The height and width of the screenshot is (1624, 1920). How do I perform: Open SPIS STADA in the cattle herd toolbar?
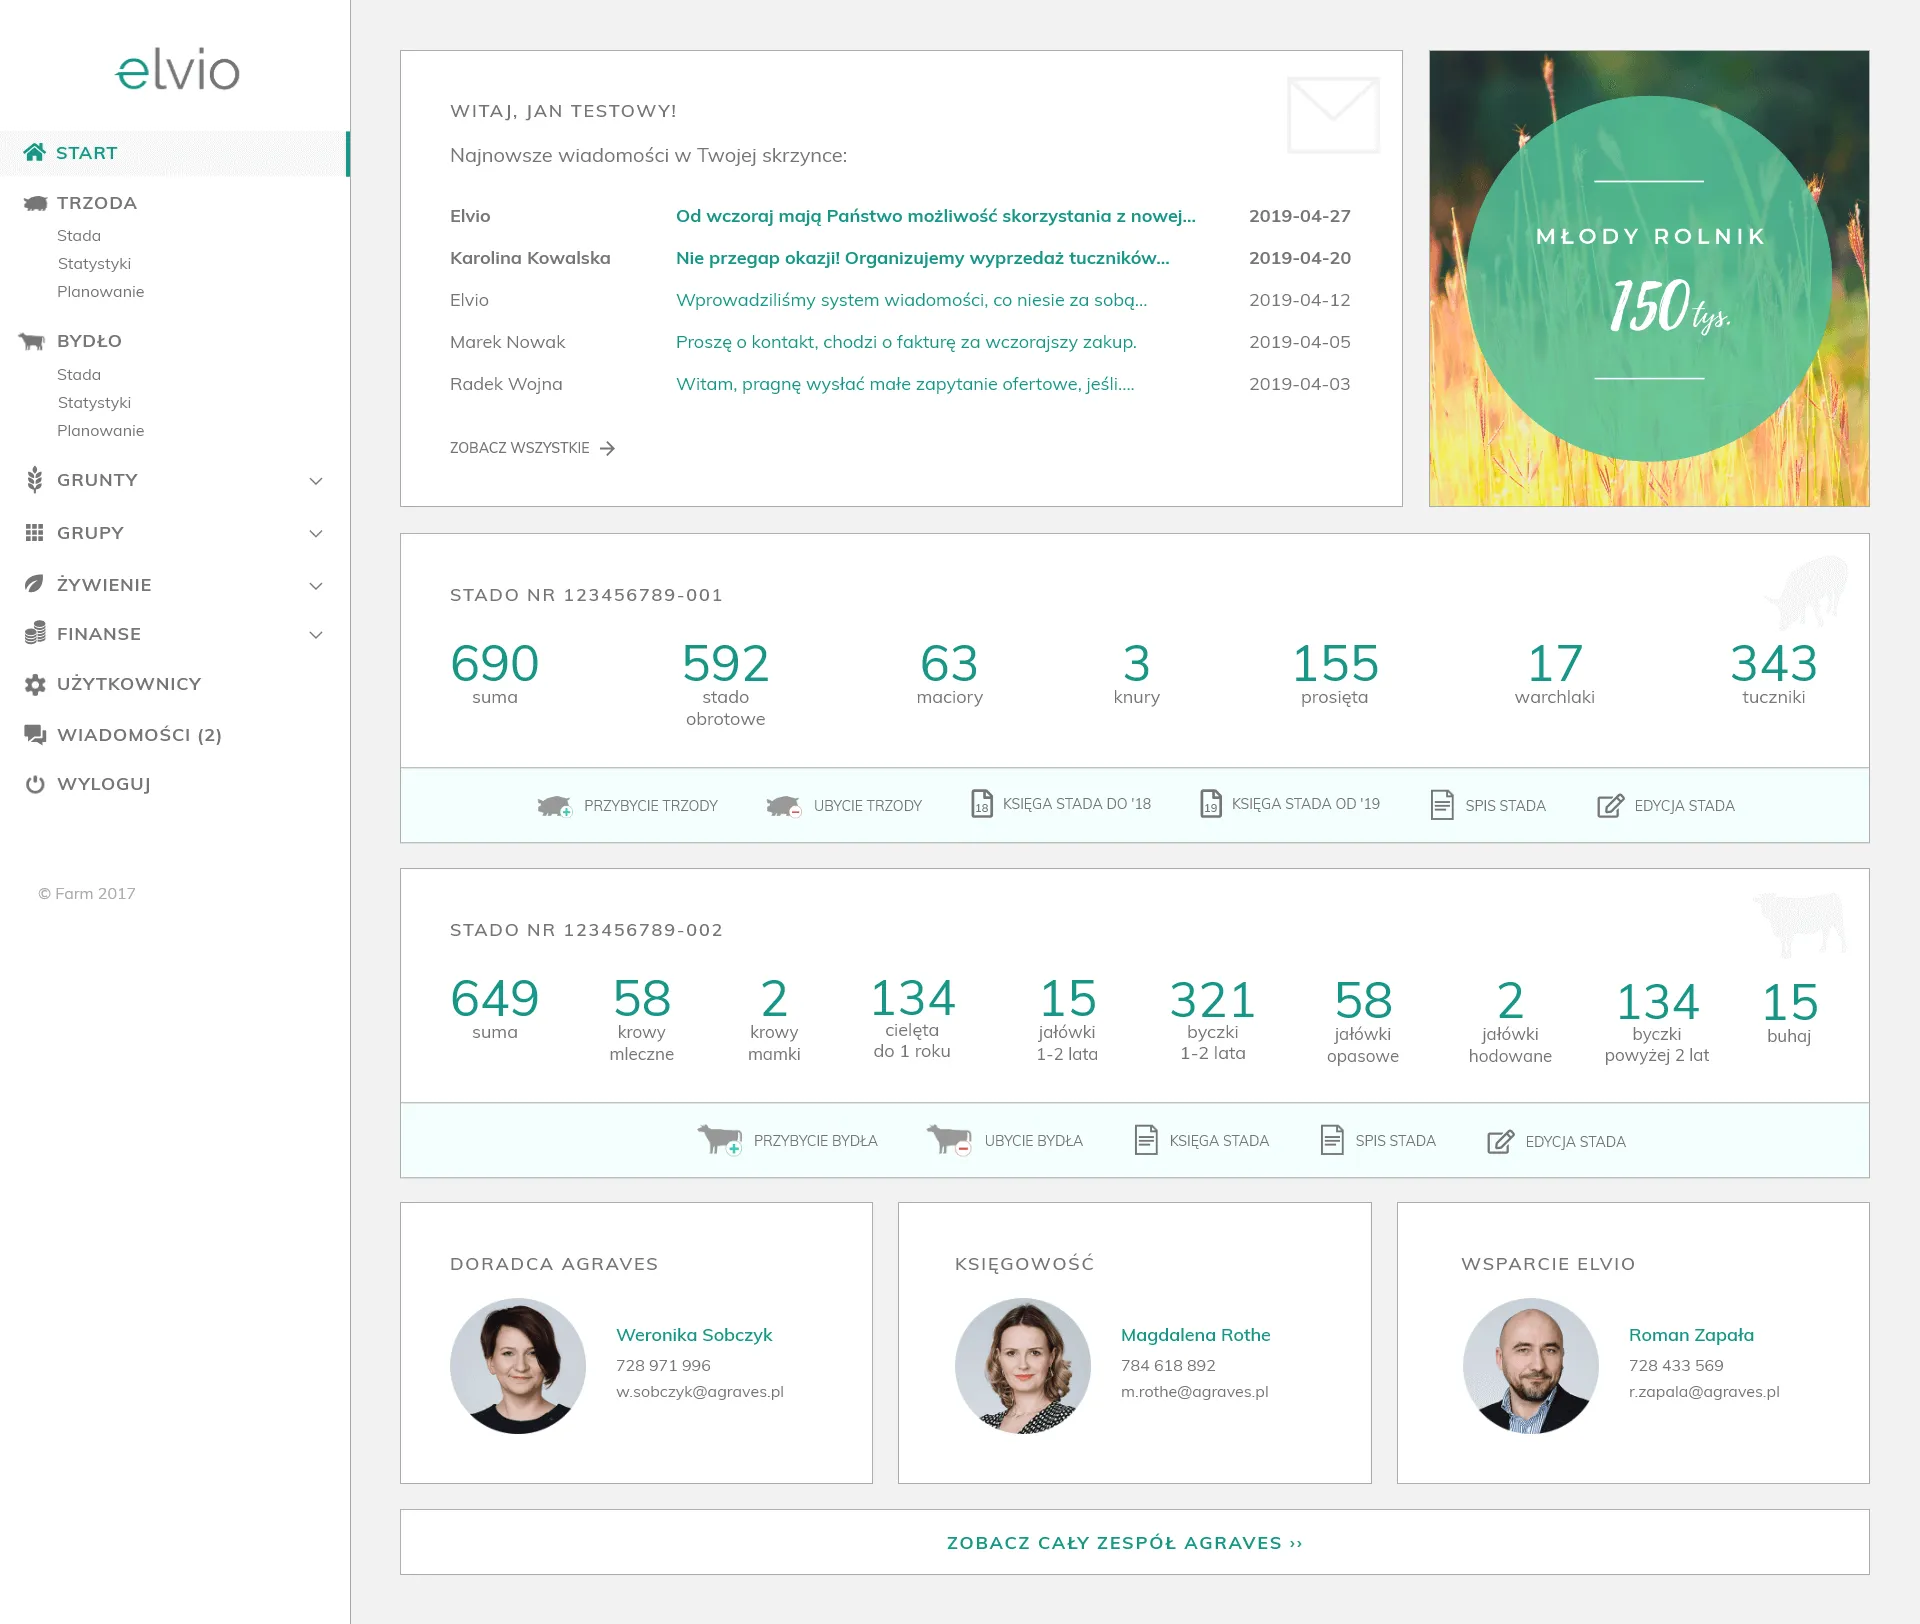(1378, 1141)
